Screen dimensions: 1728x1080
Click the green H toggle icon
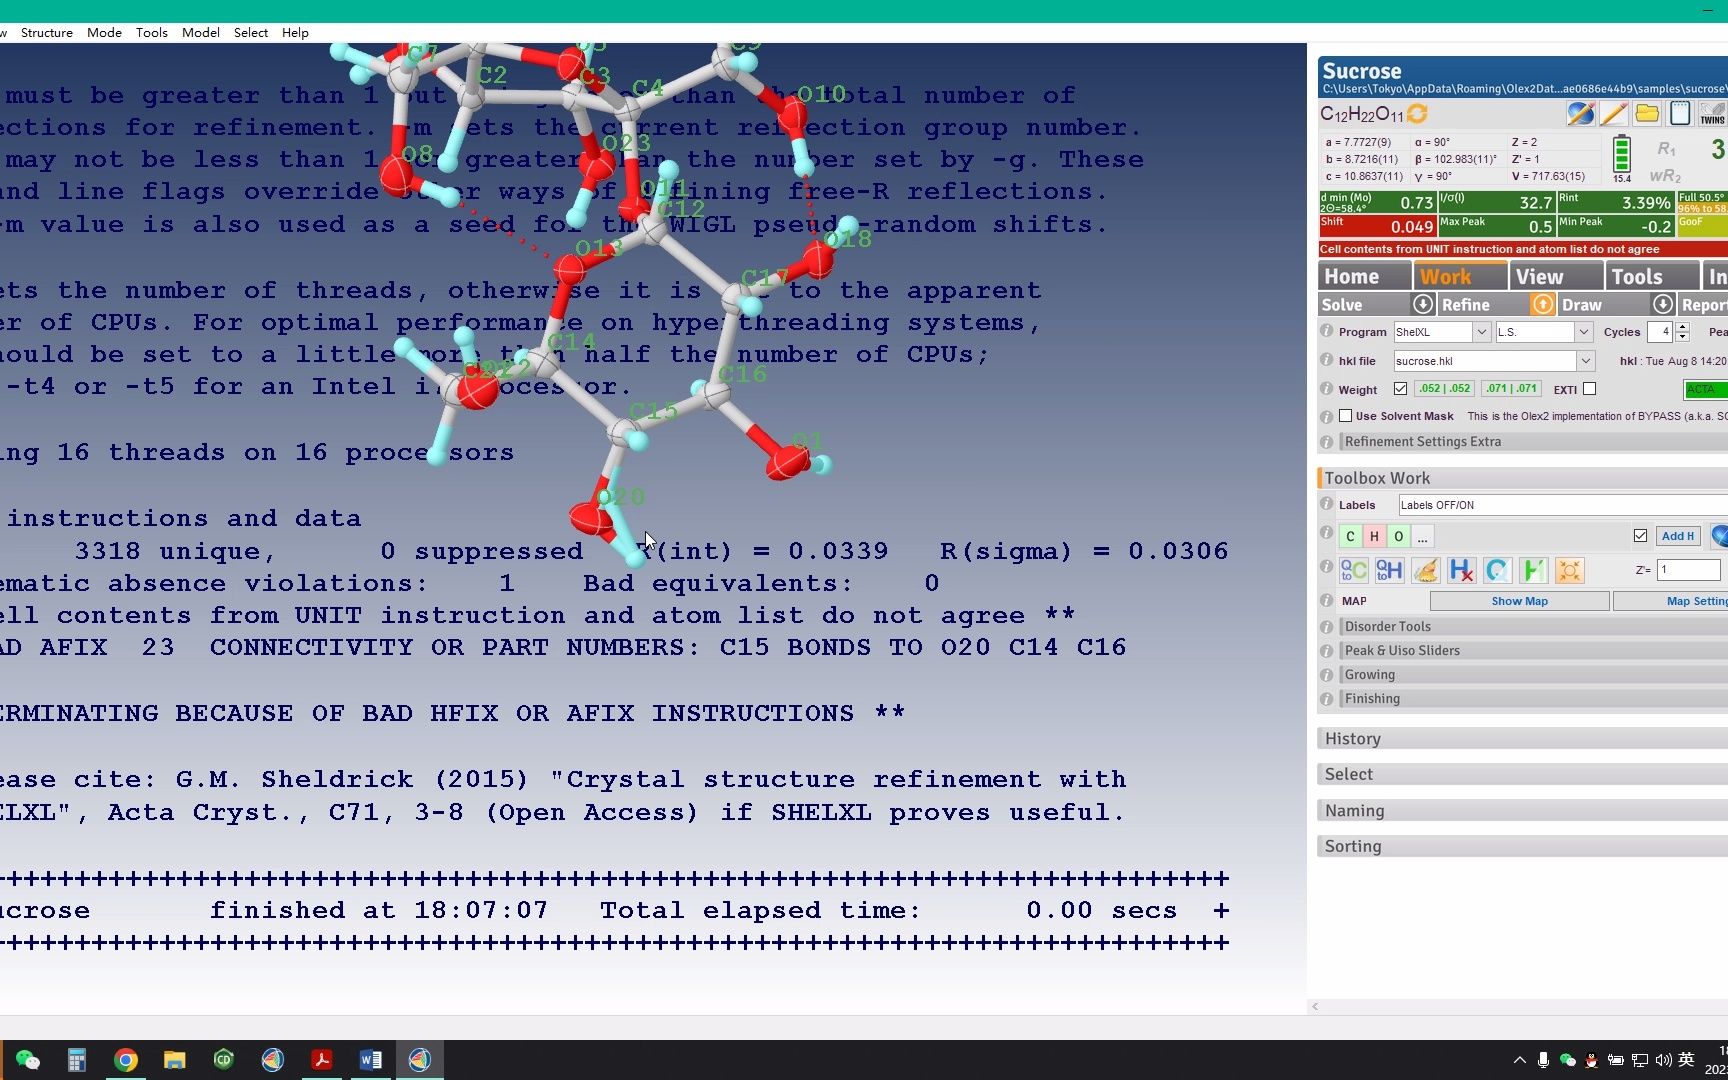1533,570
